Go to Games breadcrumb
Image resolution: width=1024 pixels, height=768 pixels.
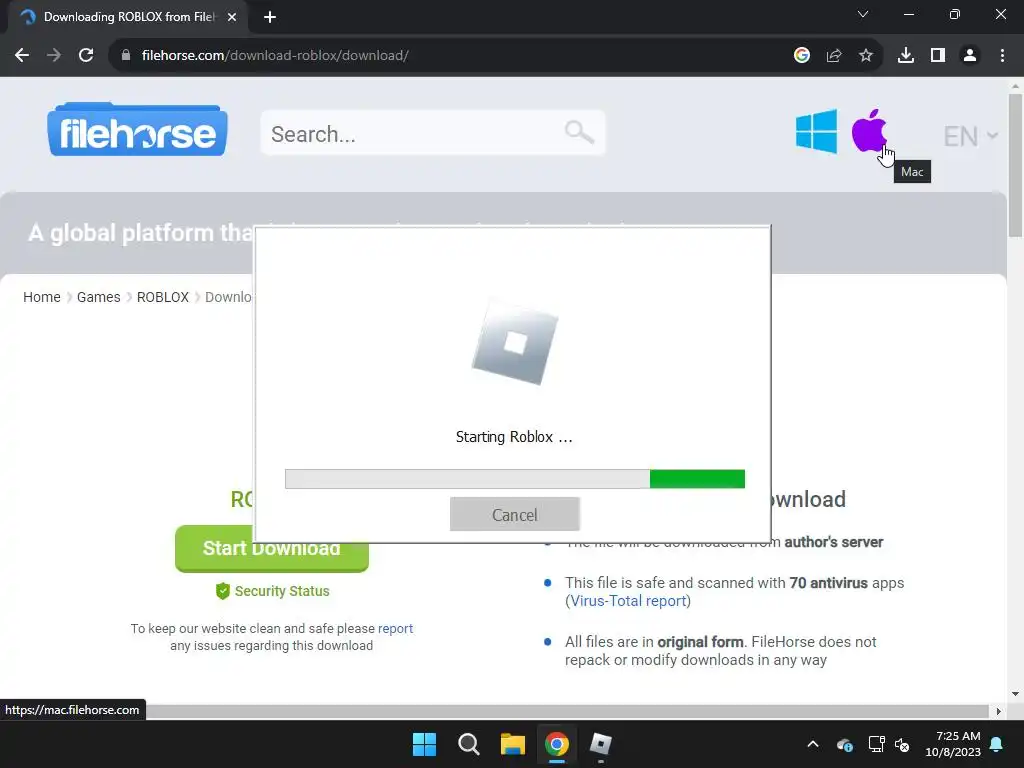pyautogui.click(x=99, y=297)
